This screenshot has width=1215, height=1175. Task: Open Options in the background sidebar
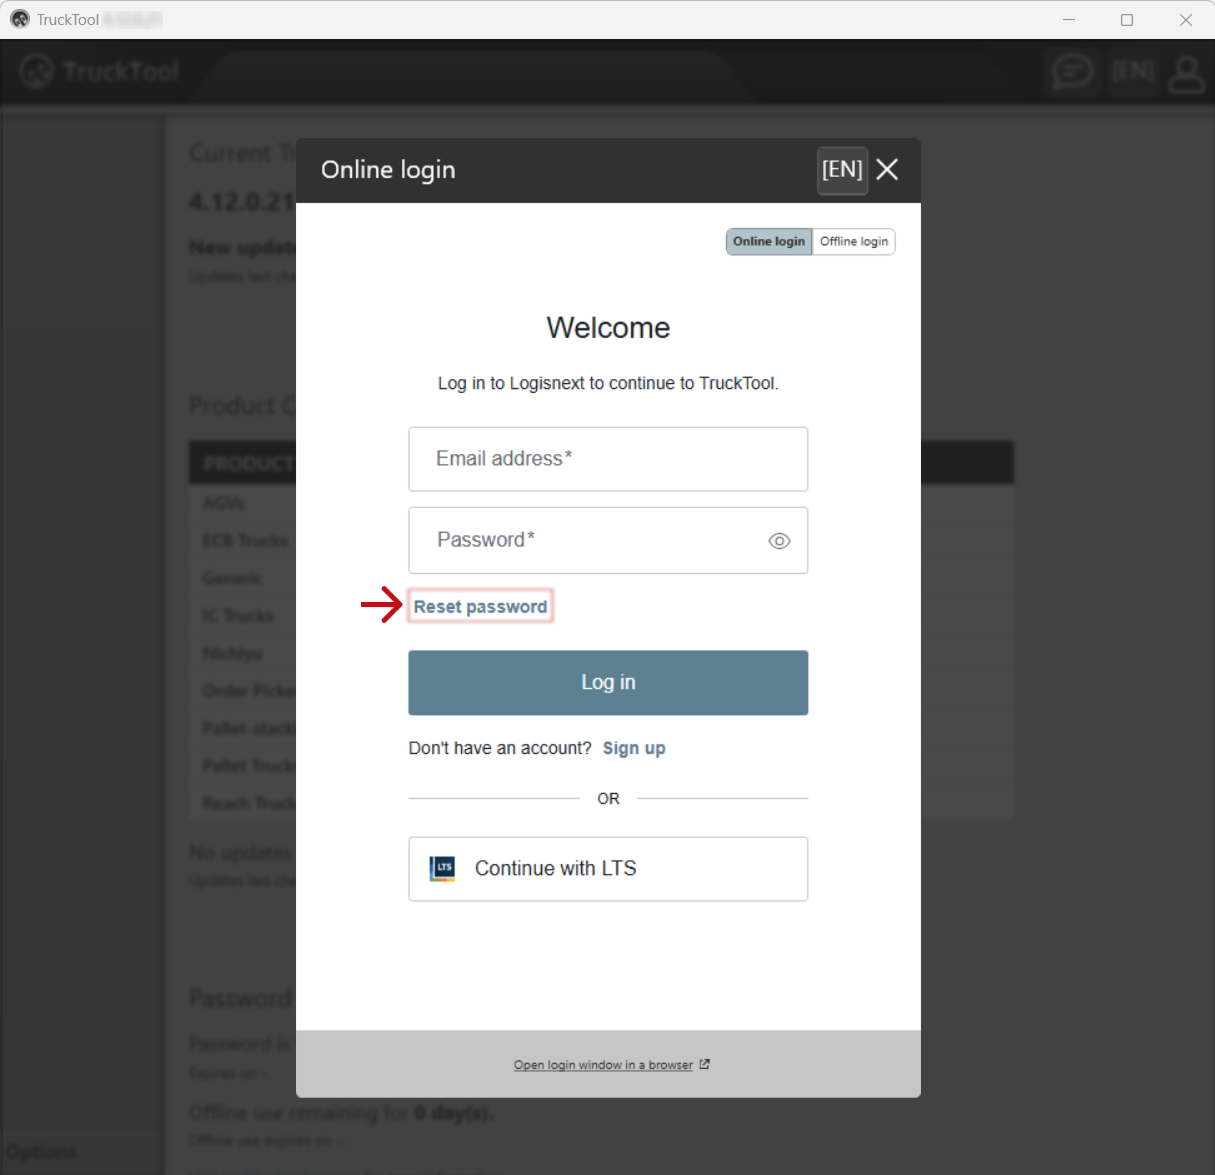42,1152
